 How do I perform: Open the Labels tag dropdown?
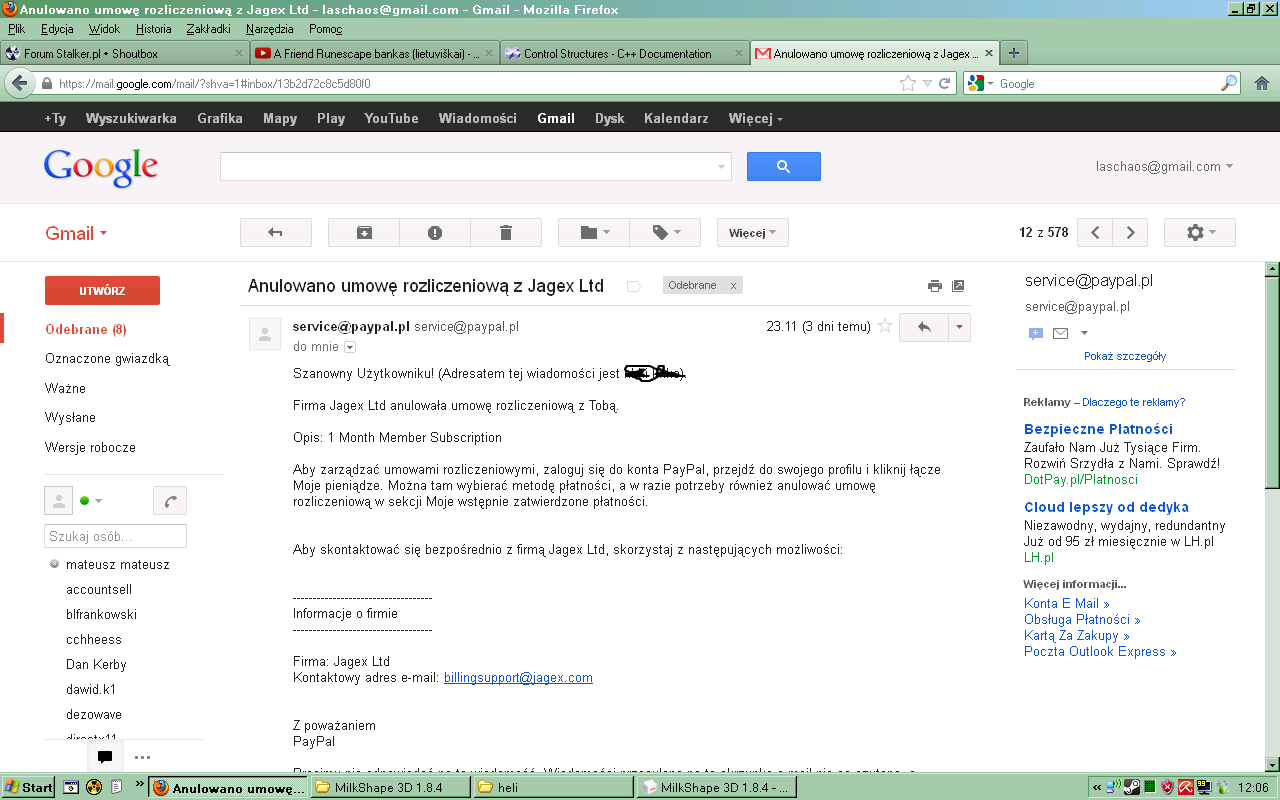[665, 233]
